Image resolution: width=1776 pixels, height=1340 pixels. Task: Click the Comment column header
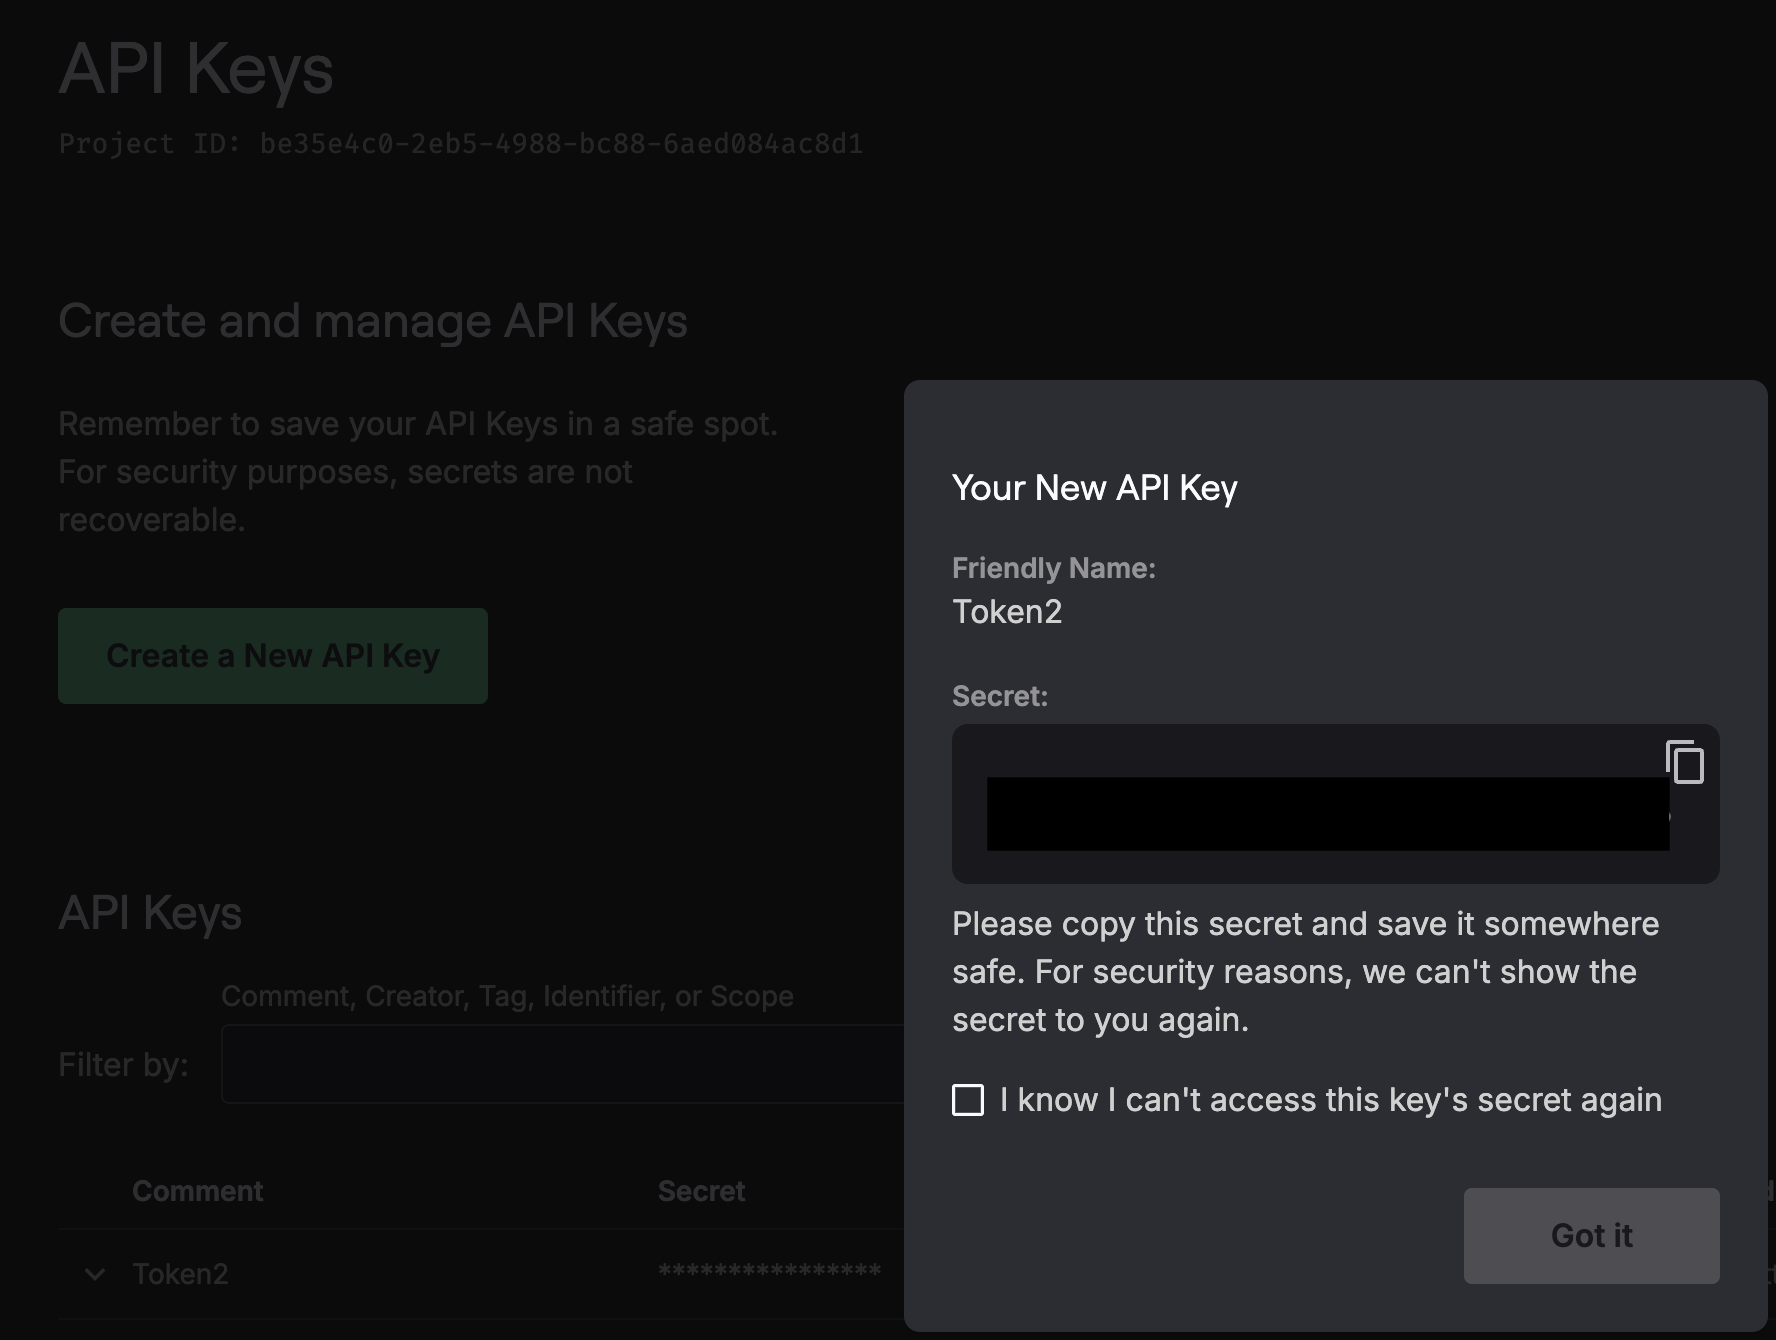(x=197, y=1191)
